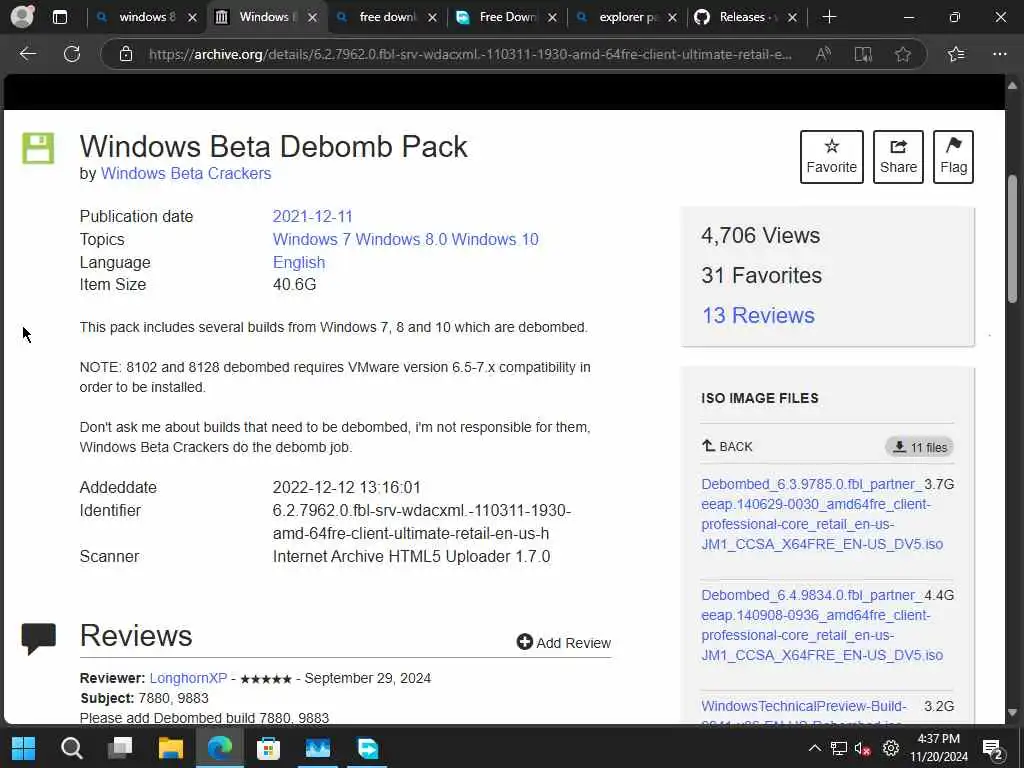Image resolution: width=1024 pixels, height=768 pixels.
Task: Close the 'free downl' tab
Action: click(x=432, y=18)
